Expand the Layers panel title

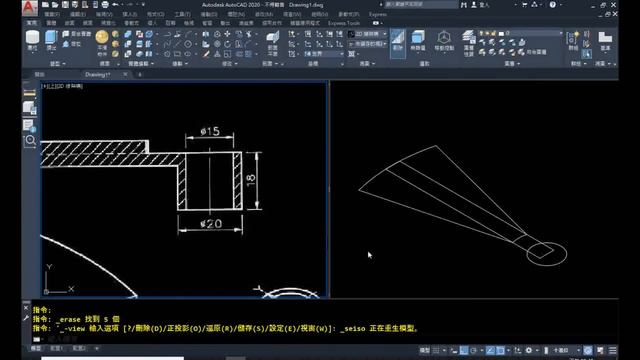click(x=512, y=64)
